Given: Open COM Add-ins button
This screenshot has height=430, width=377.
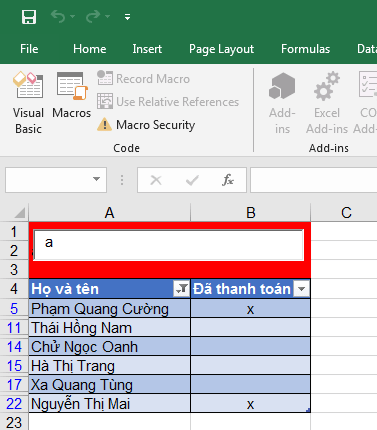Looking at the screenshot, I should [366, 102].
